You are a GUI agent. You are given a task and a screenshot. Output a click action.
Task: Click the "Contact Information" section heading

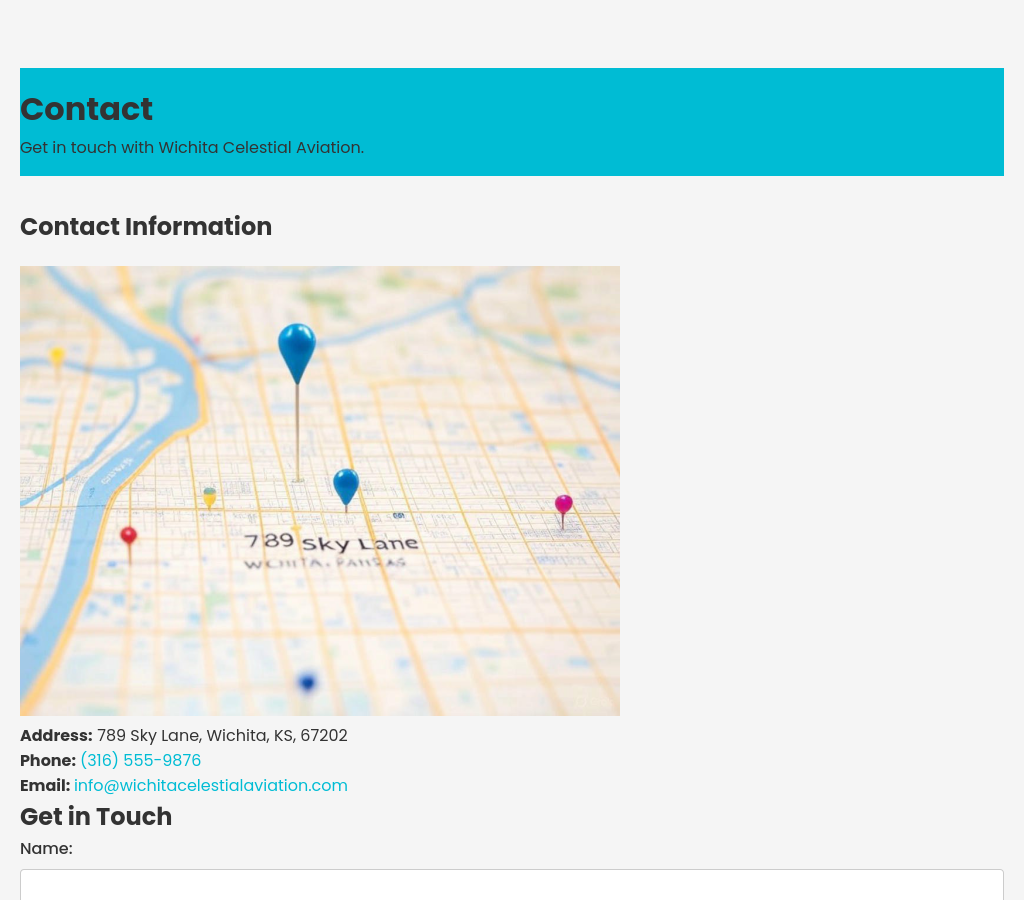click(146, 227)
